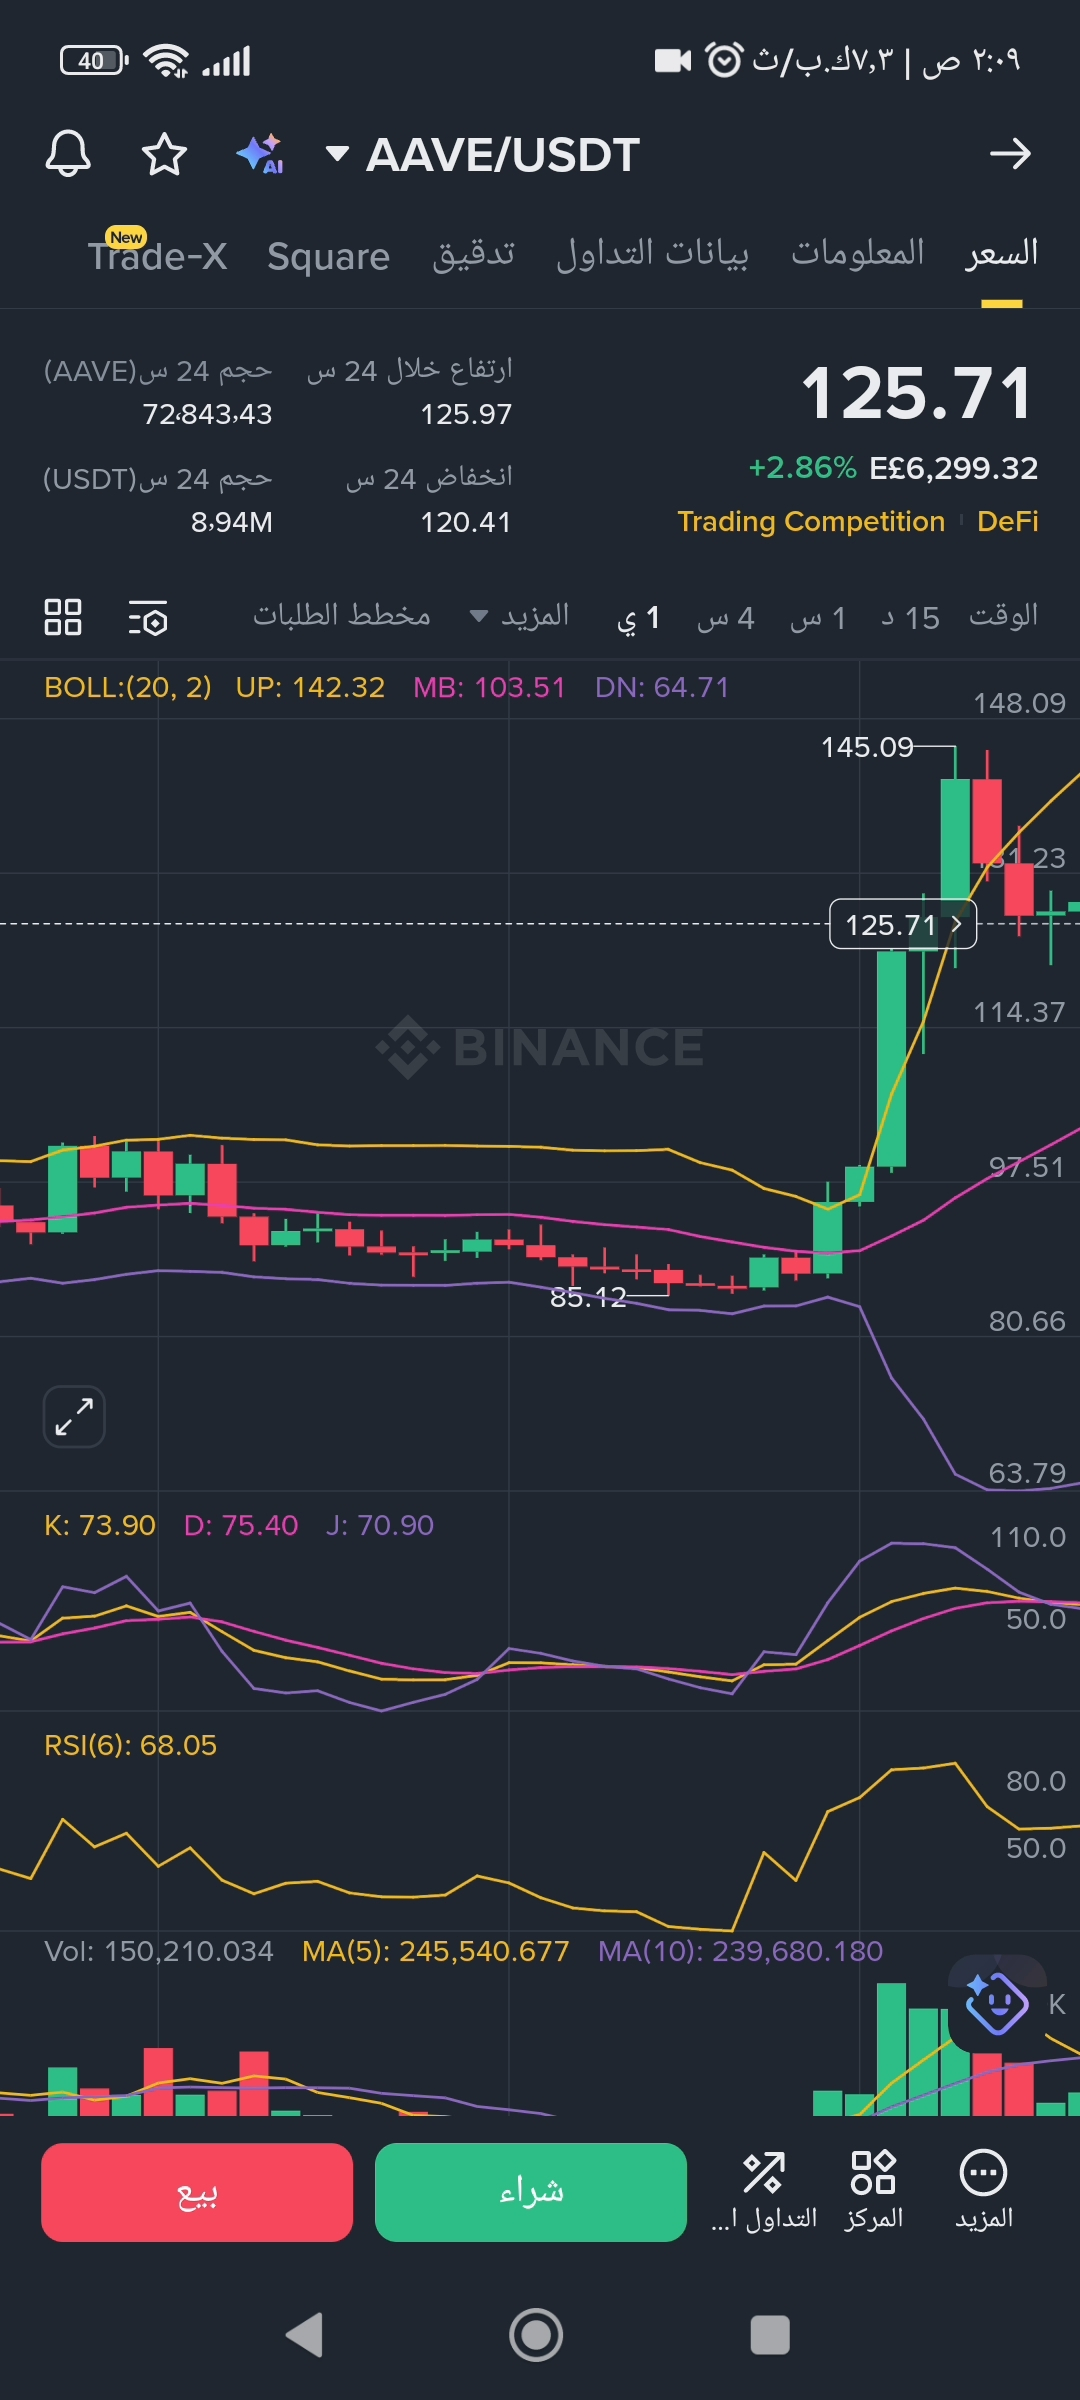1080x2400 pixels.
Task: Tap the Android back navigation button
Action: click(305, 2335)
